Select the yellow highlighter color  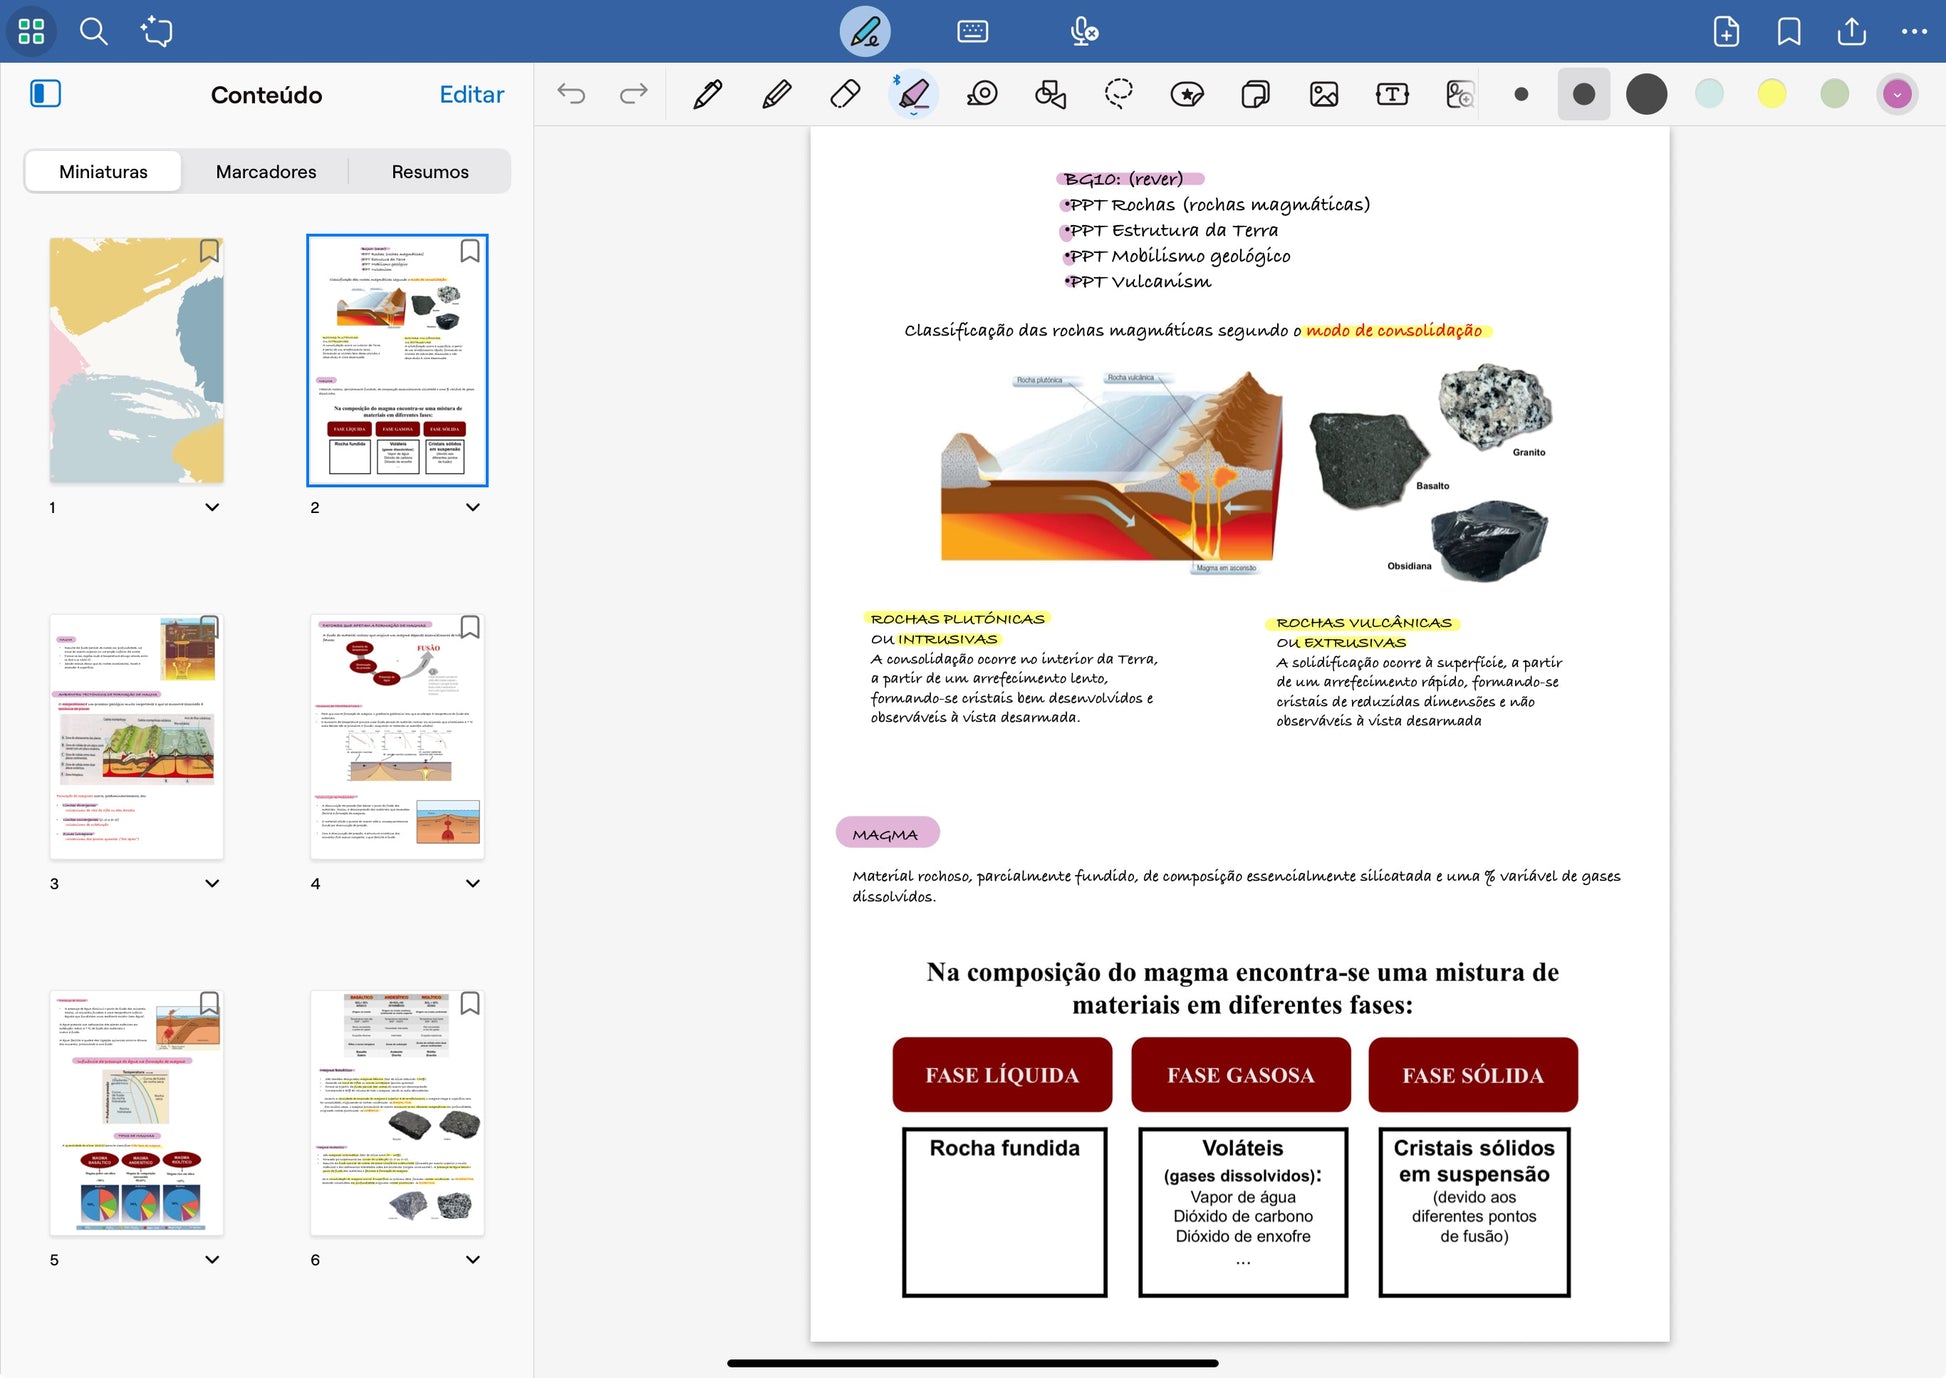(1772, 94)
